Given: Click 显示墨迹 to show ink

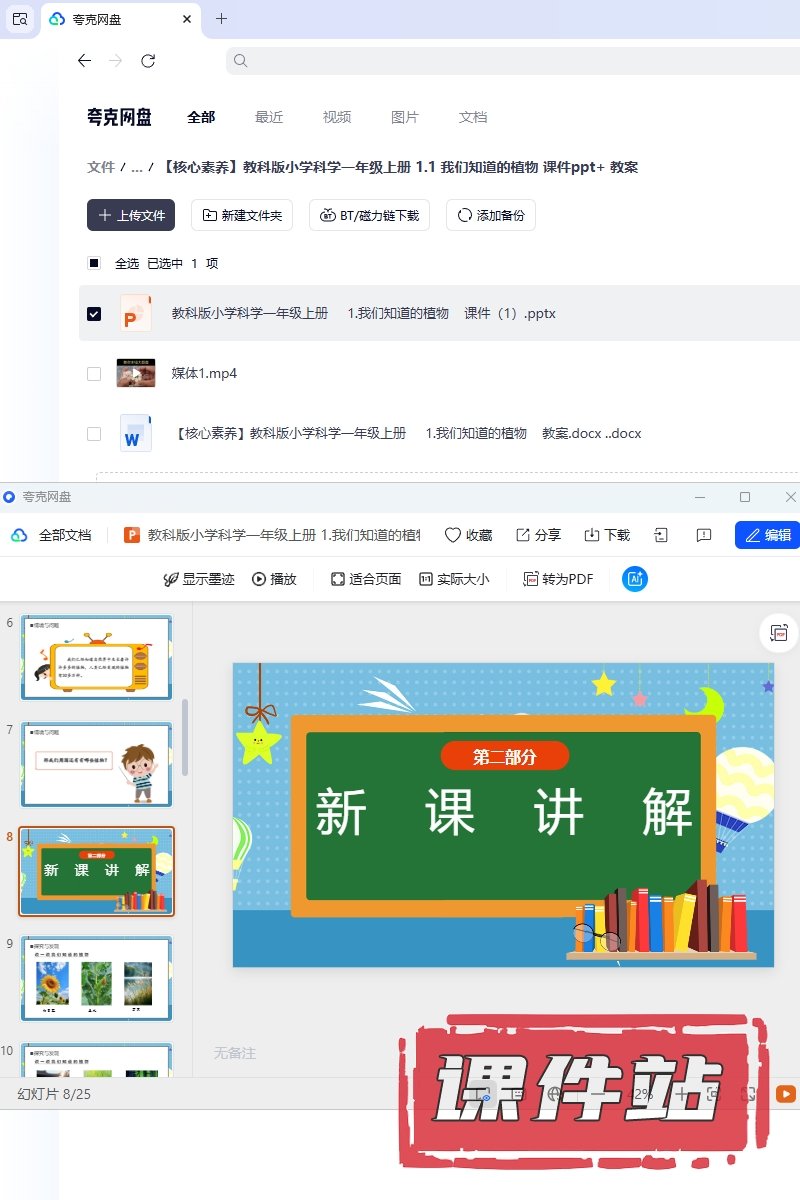Looking at the screenshot, I should click(199, 579).
